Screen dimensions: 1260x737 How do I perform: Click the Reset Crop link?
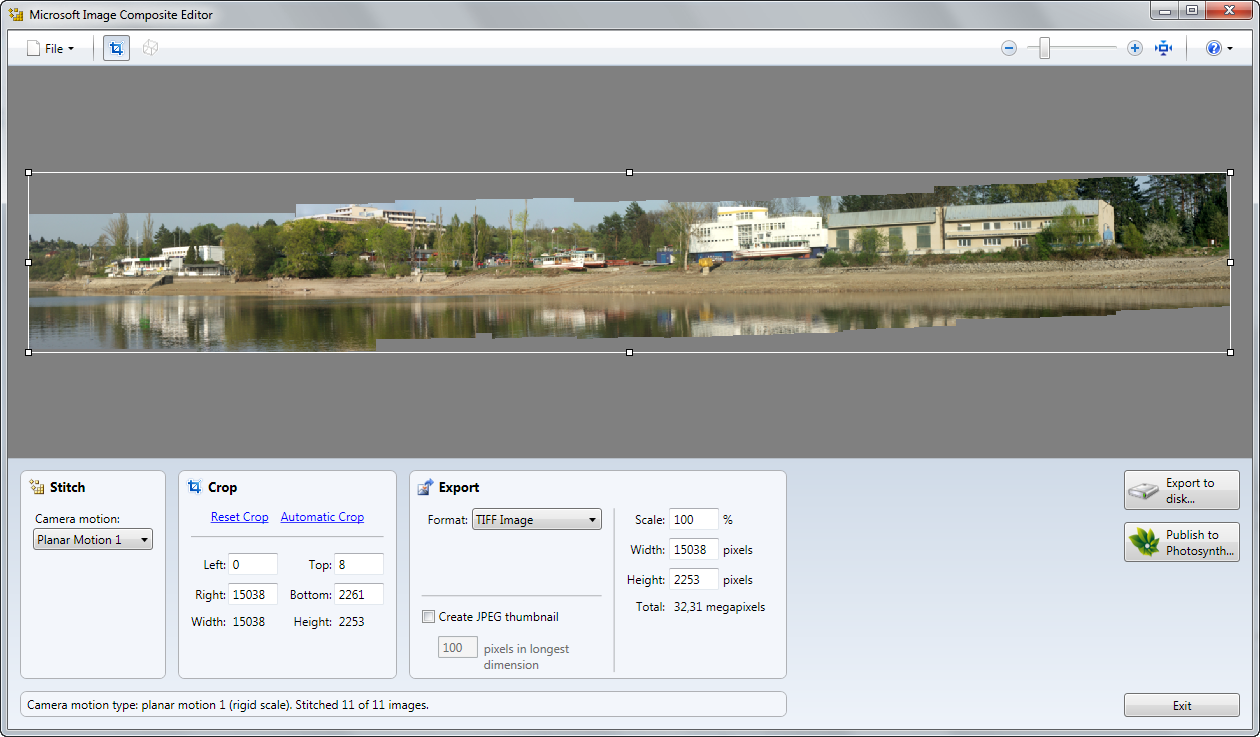240,517
